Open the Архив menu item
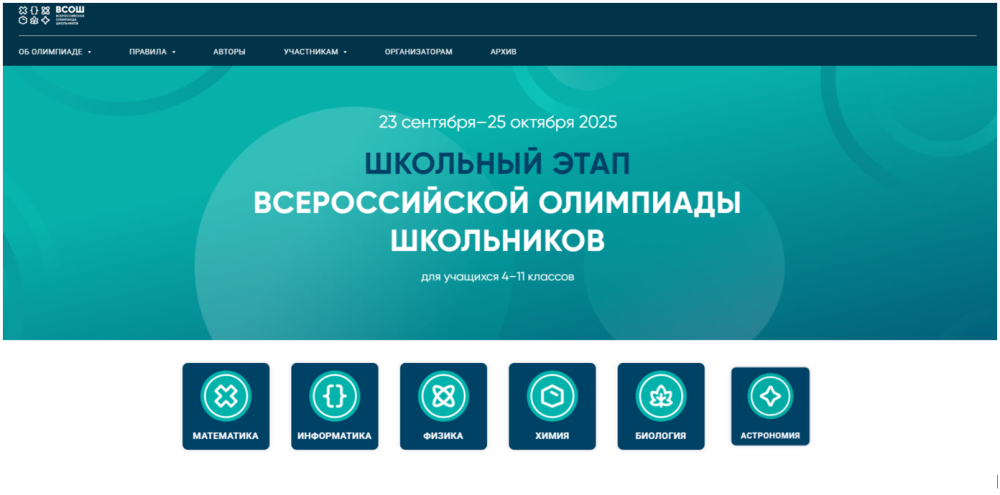This screenshot has height=495, width=1000. click(503, 52)
